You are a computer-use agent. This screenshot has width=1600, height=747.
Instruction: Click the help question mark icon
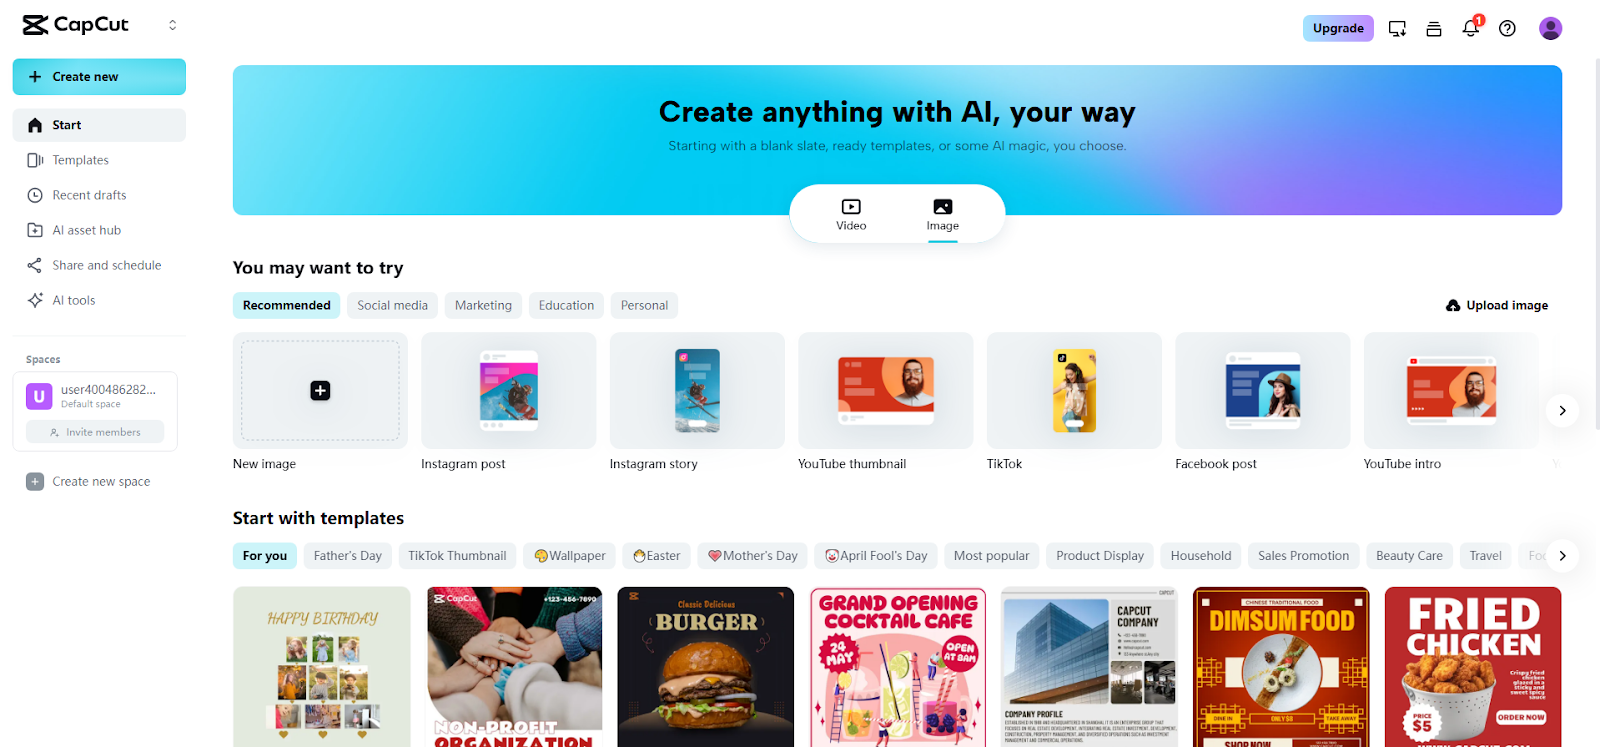click(1507, 28)
